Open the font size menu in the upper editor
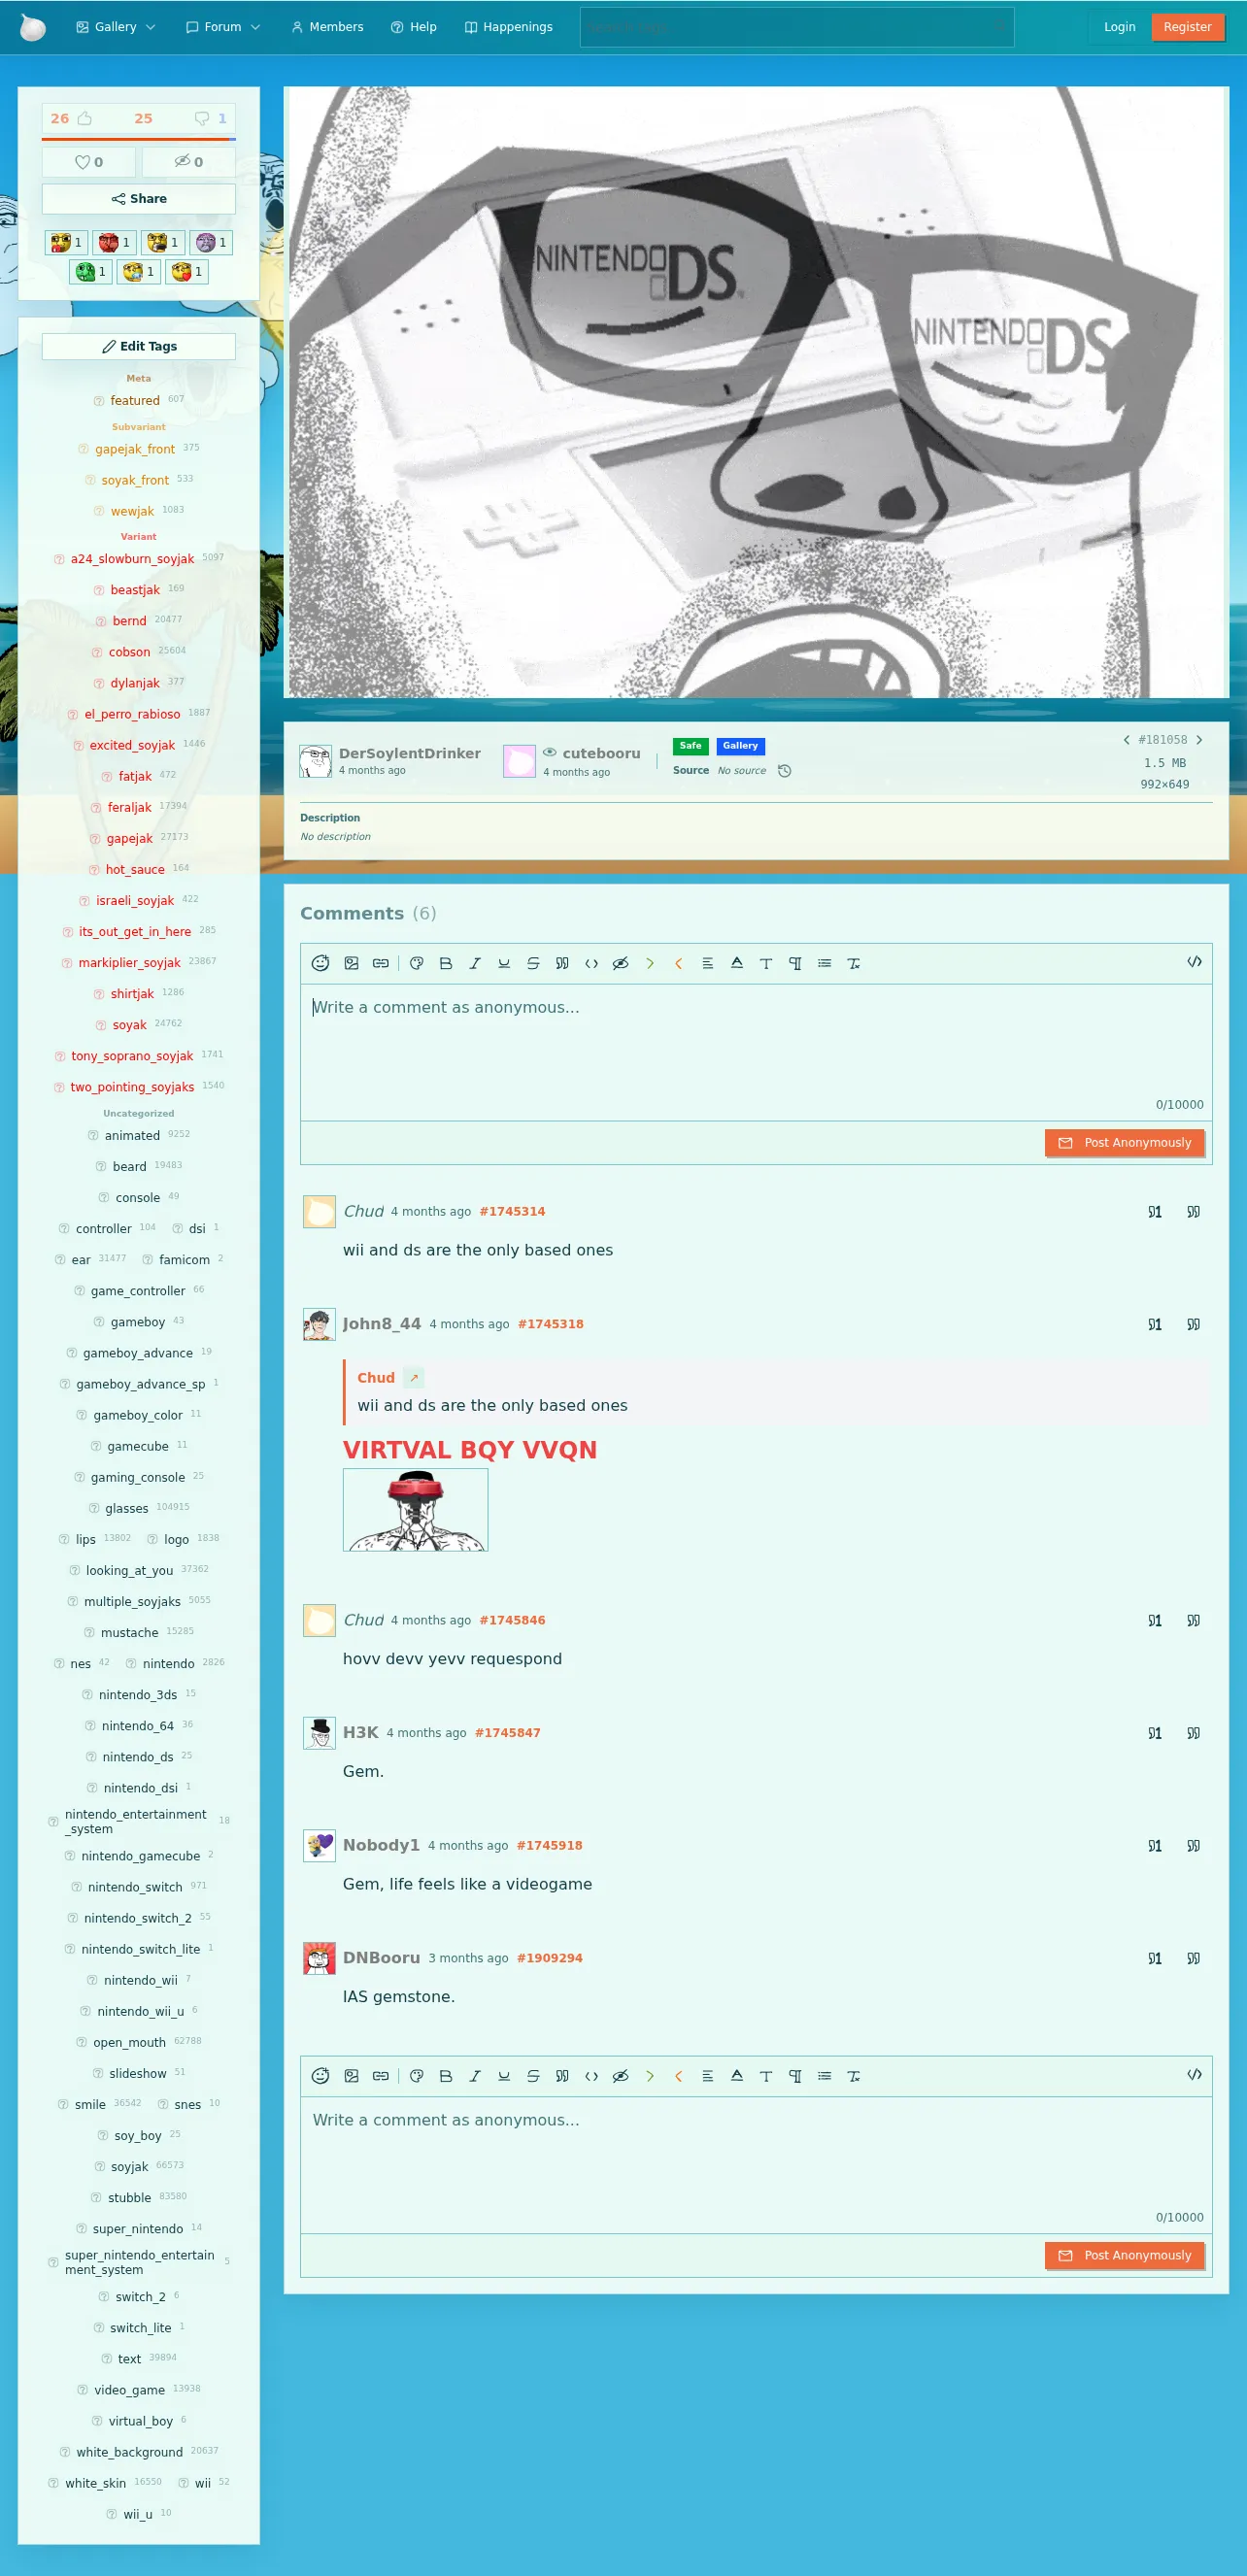The height and width of the screenshot is (2576, 1247). coord(766,963)
